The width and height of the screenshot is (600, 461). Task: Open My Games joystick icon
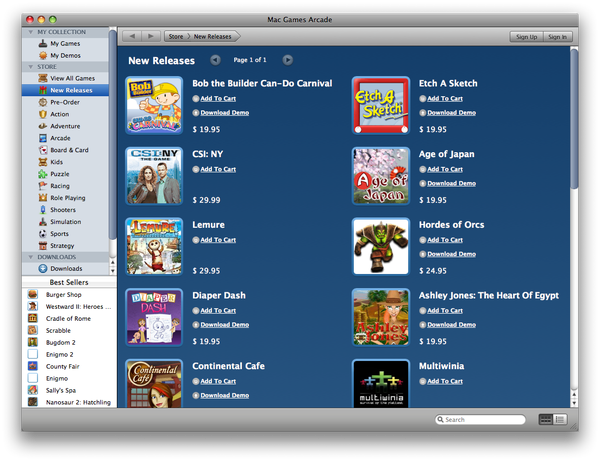tap(43, 43)
